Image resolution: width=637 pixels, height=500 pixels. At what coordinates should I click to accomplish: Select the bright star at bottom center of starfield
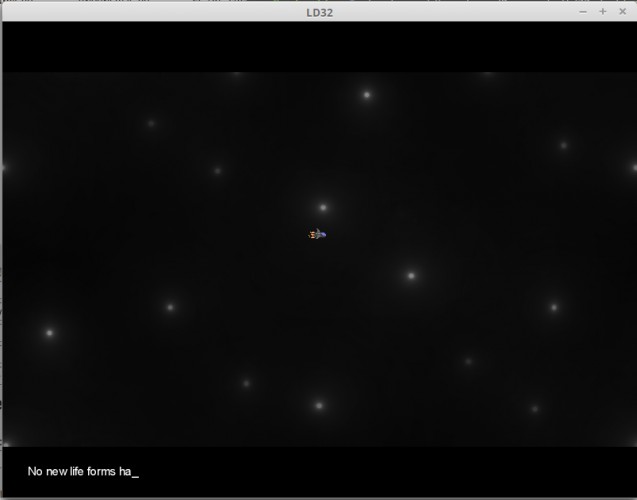(319, 405)
